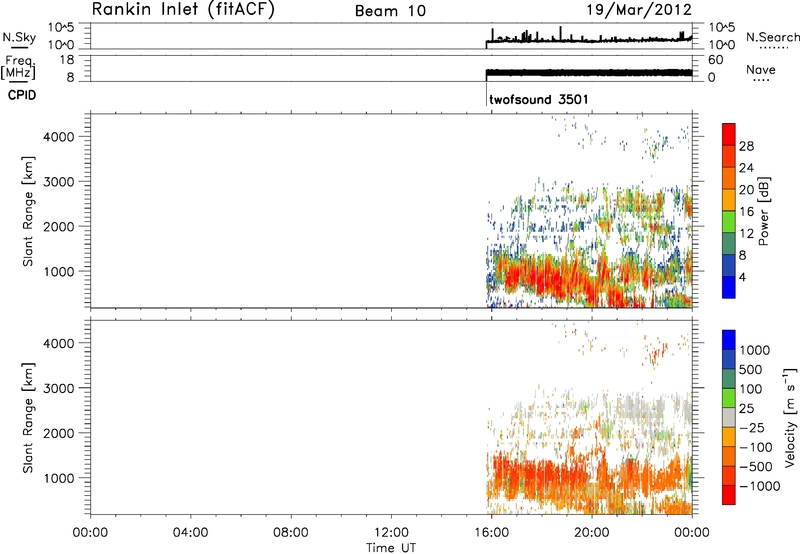Click the '1000' positive Velocity colorbar value
The height and width of the screenshot is (554, 800).
[754, 350]
